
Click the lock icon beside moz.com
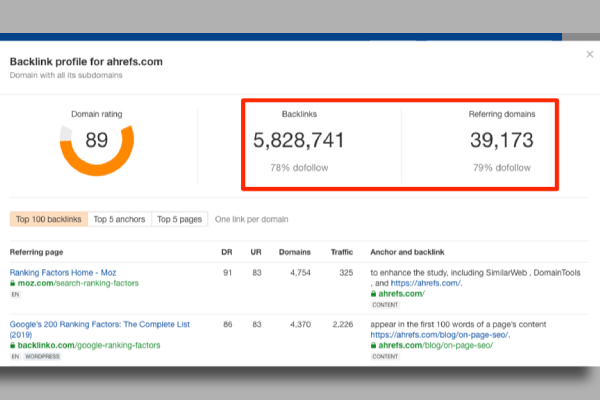coord(13,283)
